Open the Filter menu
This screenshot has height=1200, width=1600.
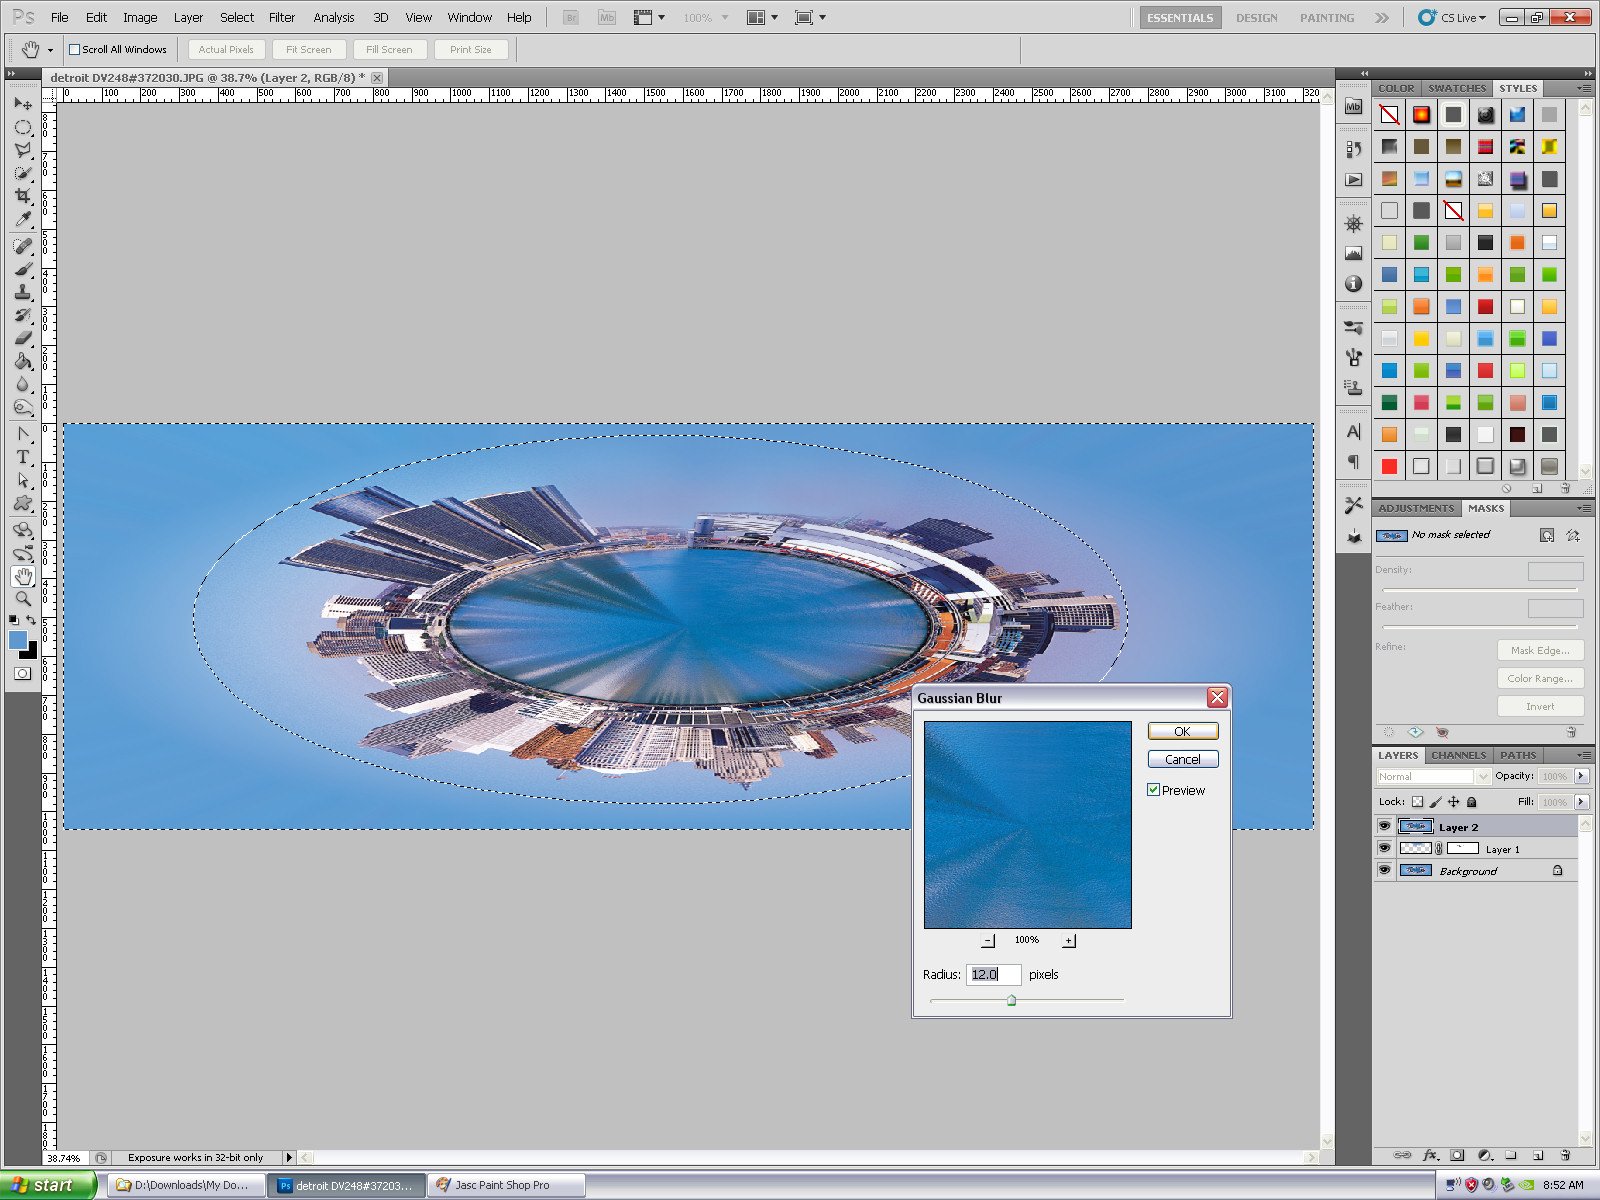point(281,17)
